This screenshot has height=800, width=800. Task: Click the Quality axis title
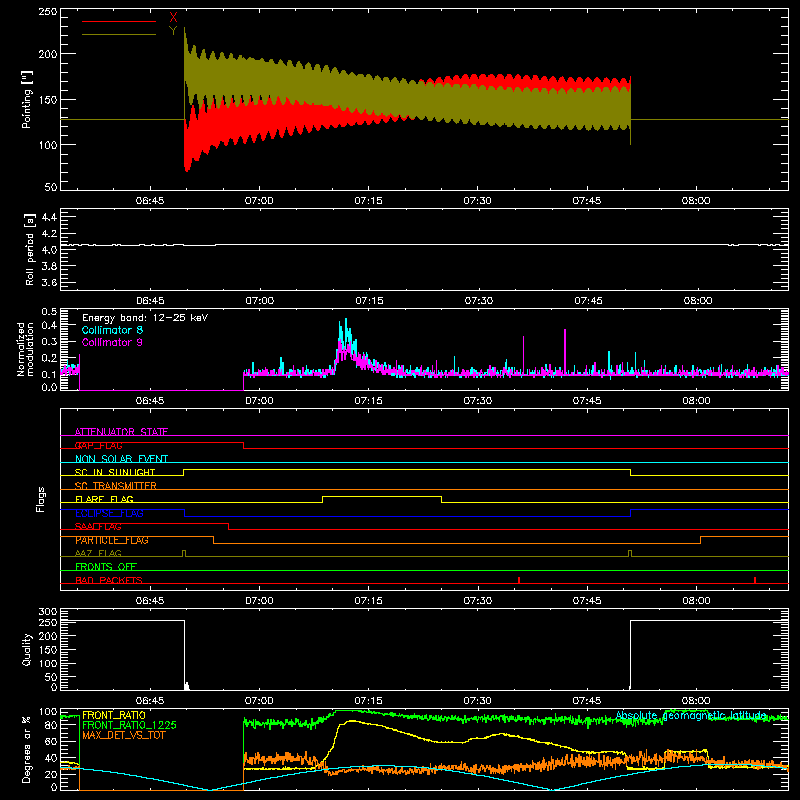[x=27, y=649]
